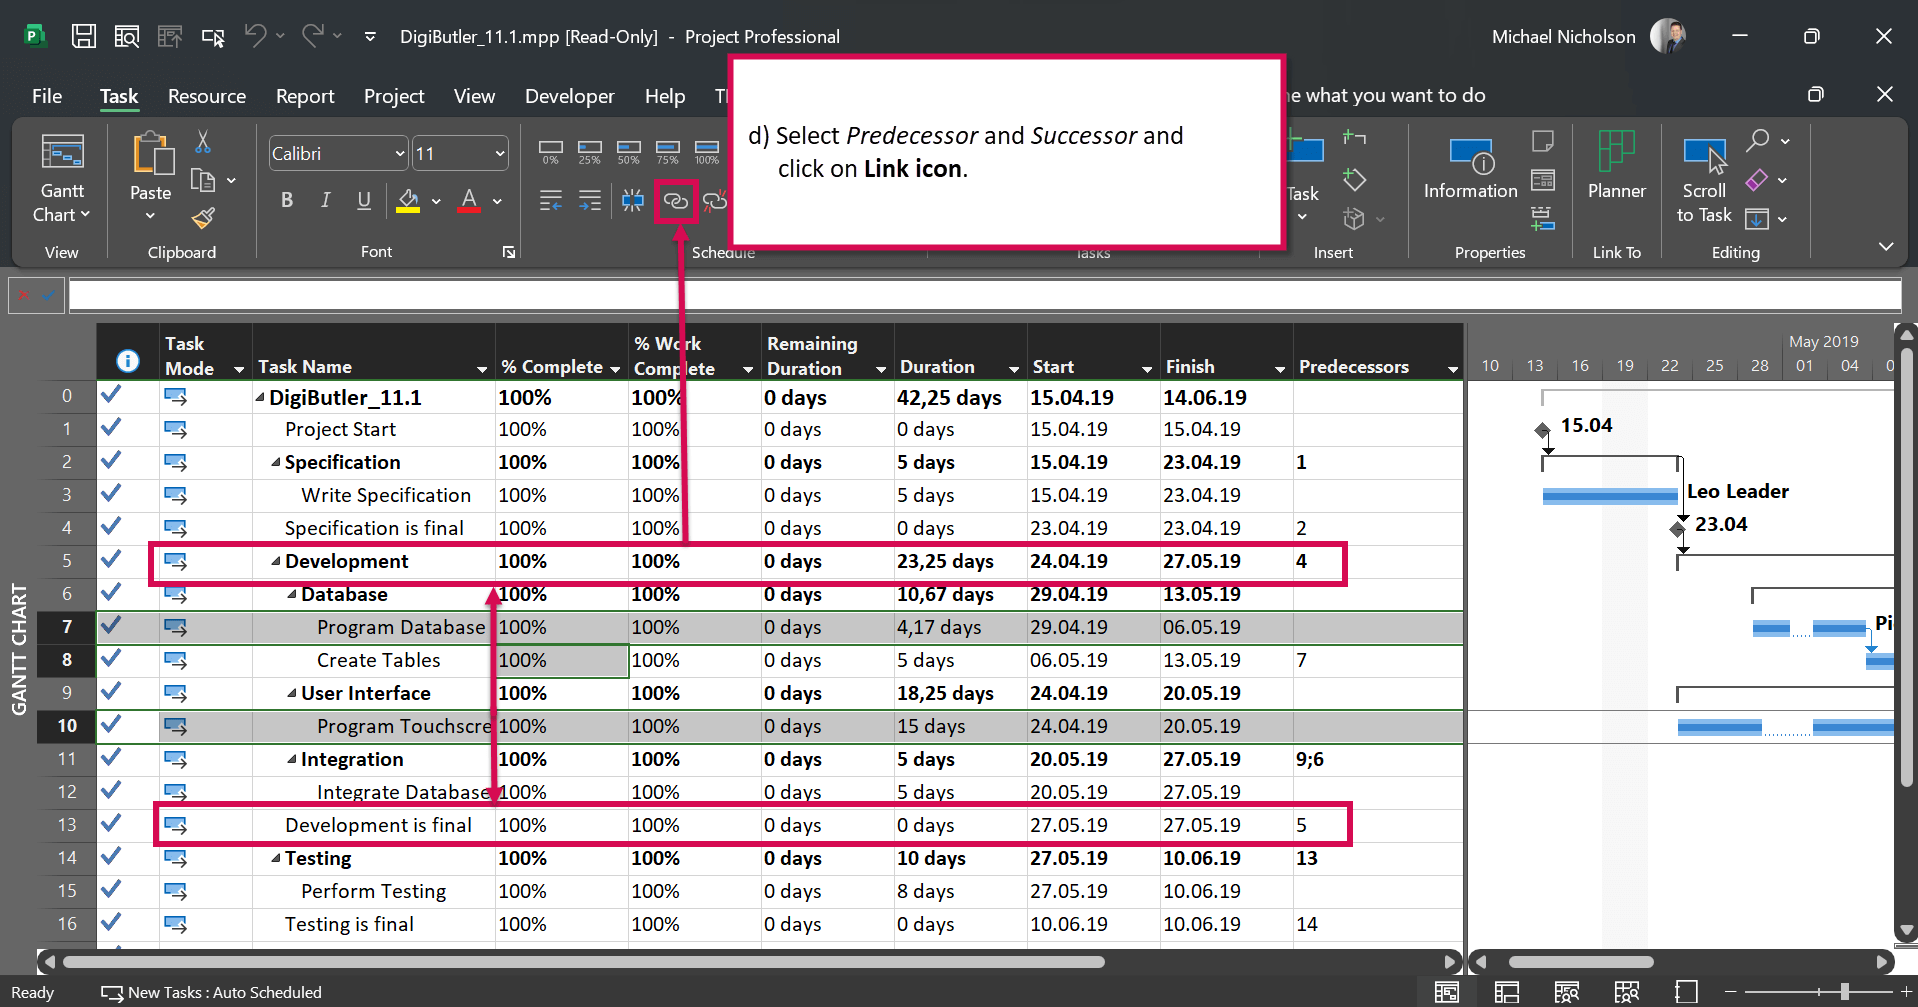The width and height of the screenshot is (1918, 1007).
Task: Open the font size dropdown
Action: pos(498,153)
